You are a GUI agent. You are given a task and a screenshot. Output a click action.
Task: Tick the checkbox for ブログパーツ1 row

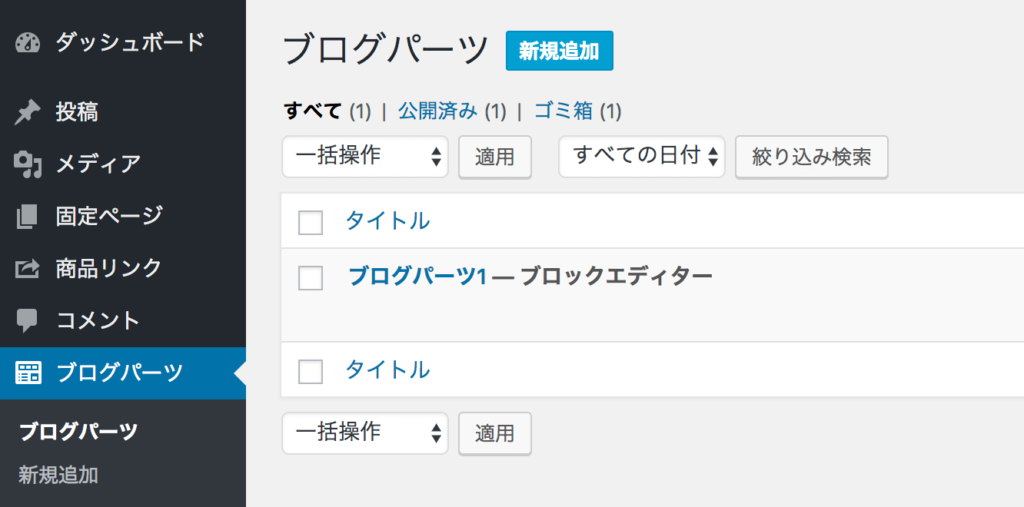coord(310,278)
